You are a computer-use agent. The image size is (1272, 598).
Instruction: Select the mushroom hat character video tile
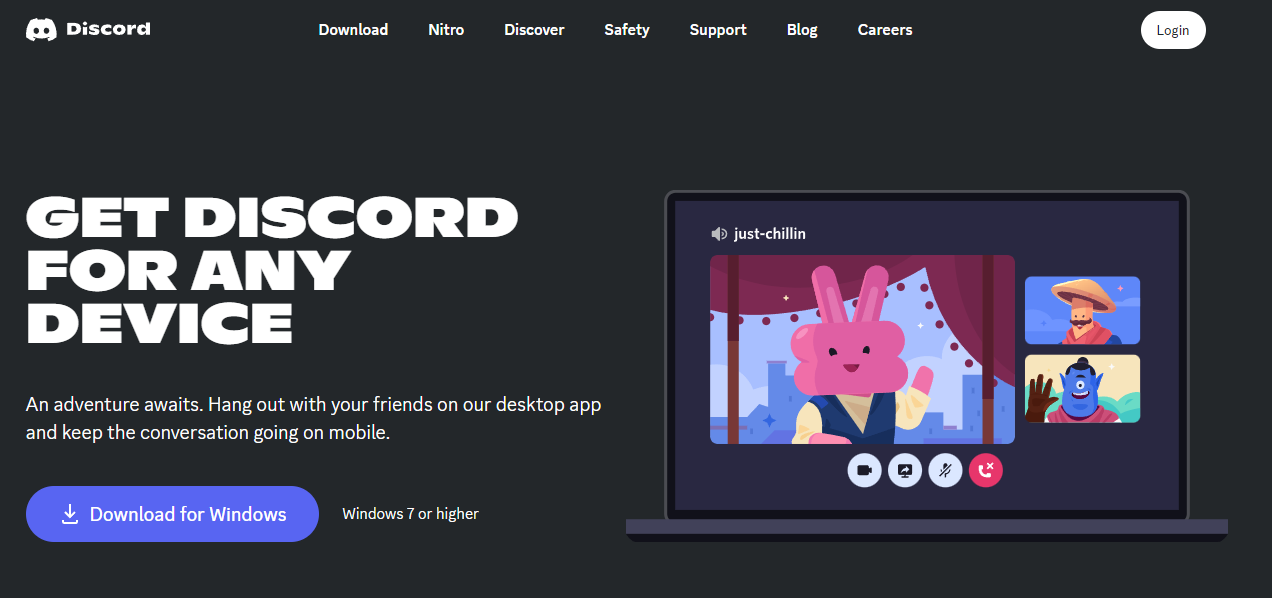tap(1082, 311)
